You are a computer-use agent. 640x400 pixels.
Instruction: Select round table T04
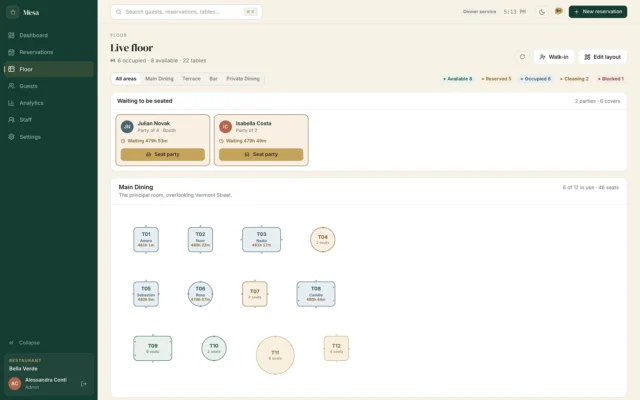click(322, 240)
